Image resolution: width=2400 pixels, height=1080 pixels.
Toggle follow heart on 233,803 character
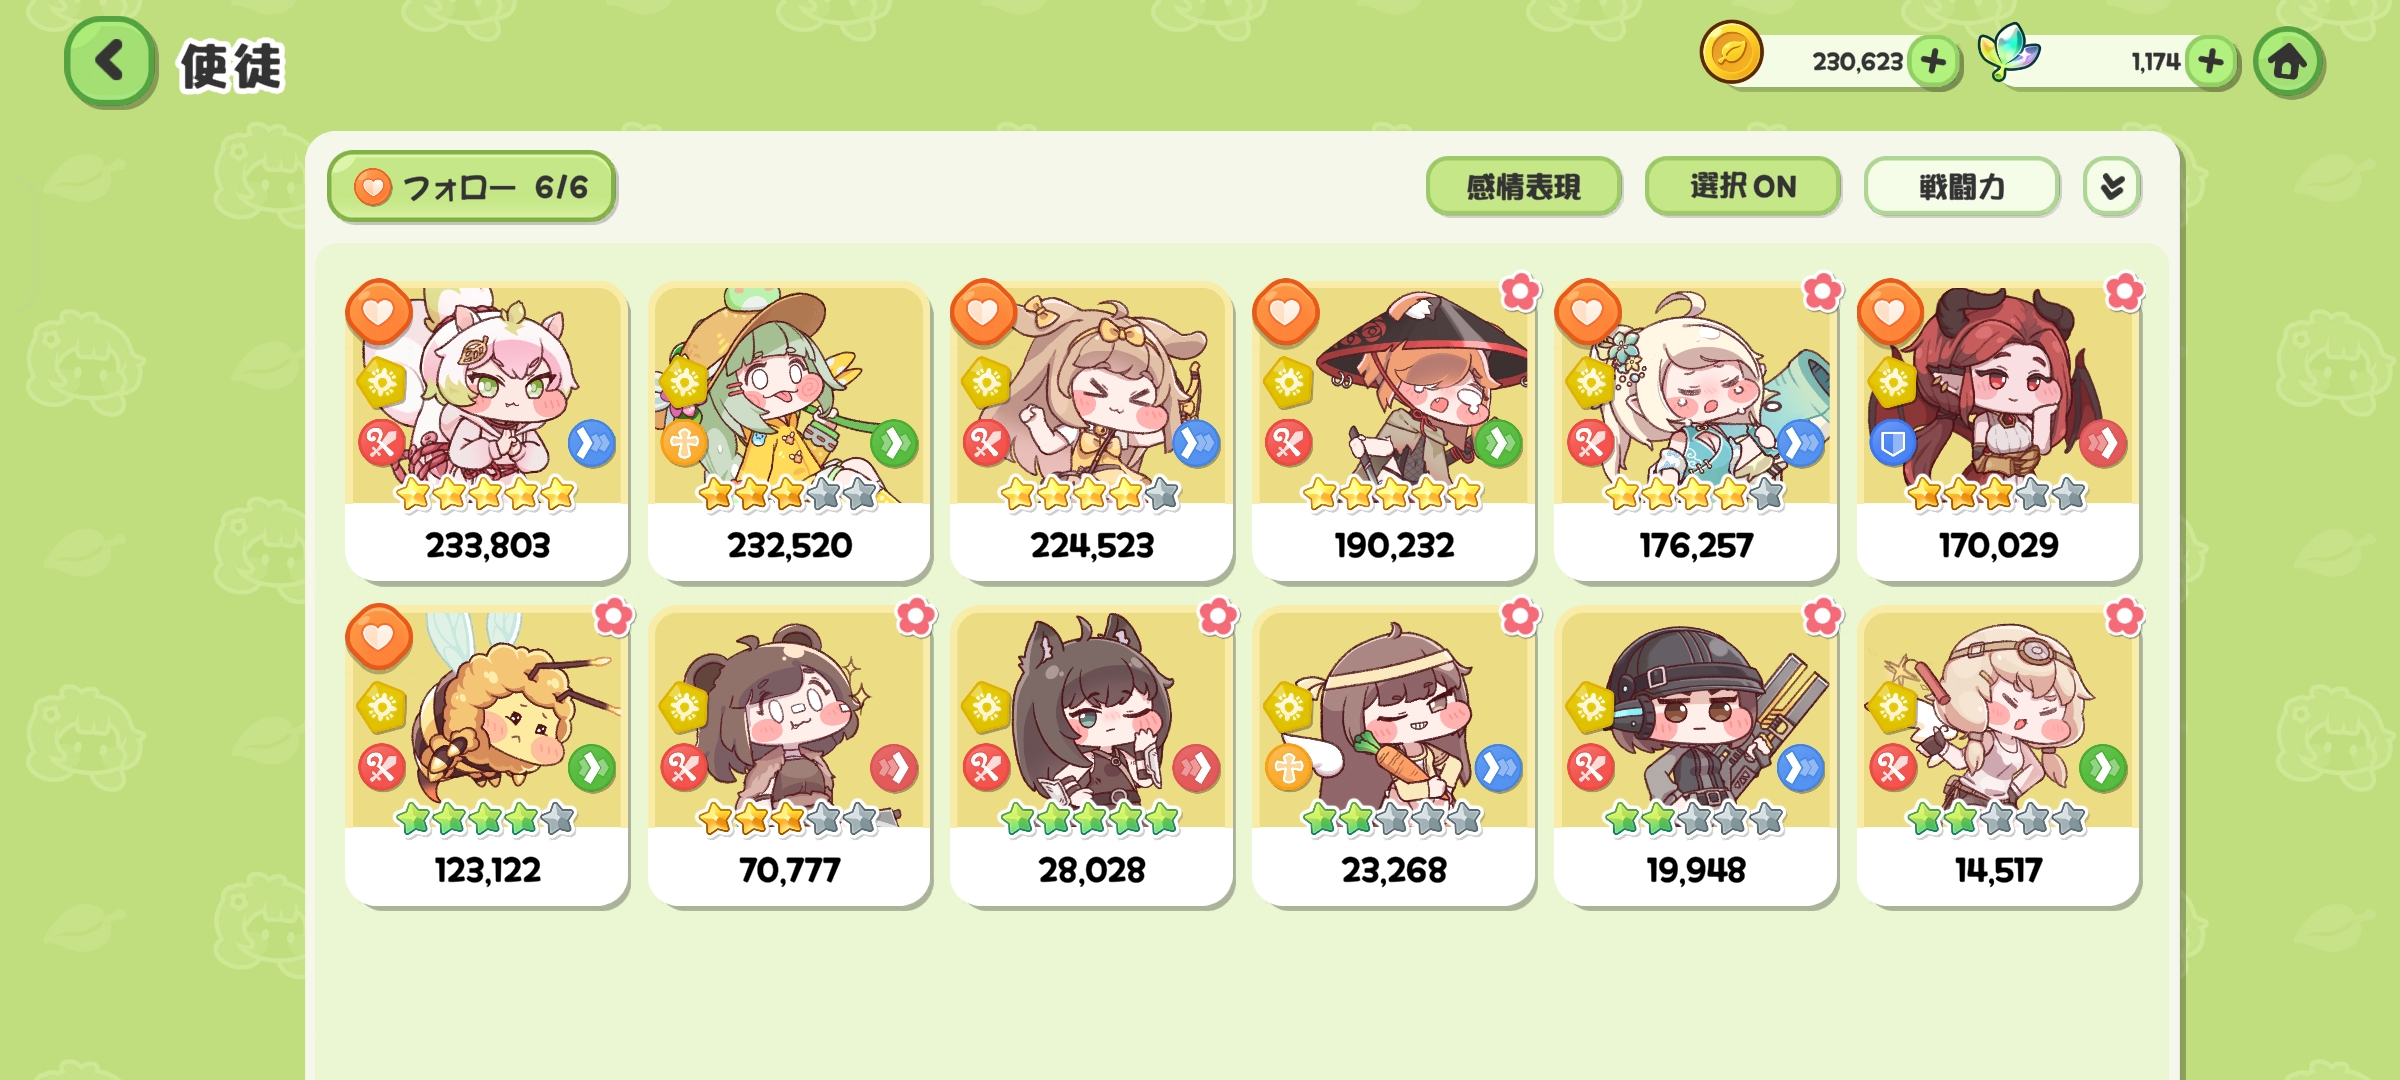point(378,312)
